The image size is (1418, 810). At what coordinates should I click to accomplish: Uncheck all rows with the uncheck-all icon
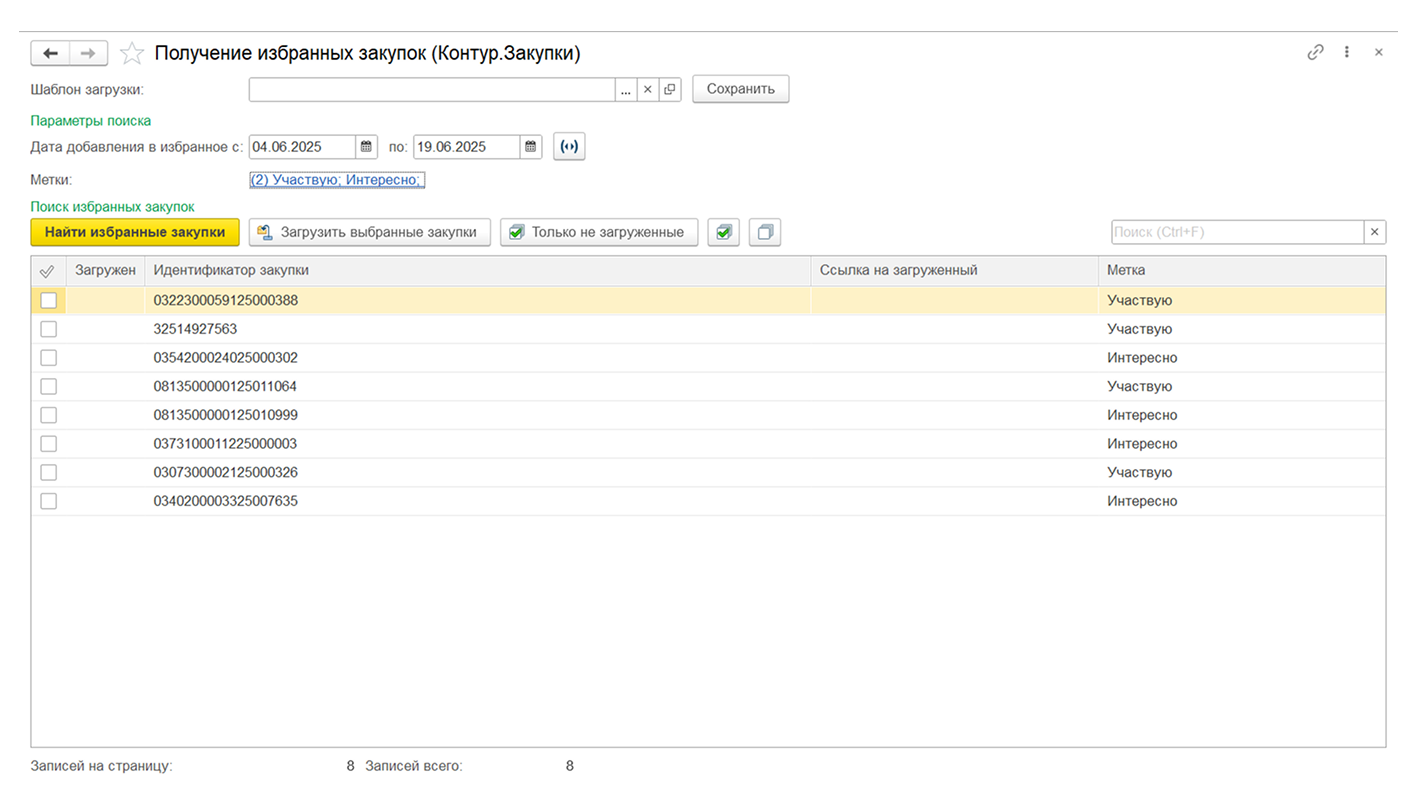pyautogui.click(x=765, y=232)
